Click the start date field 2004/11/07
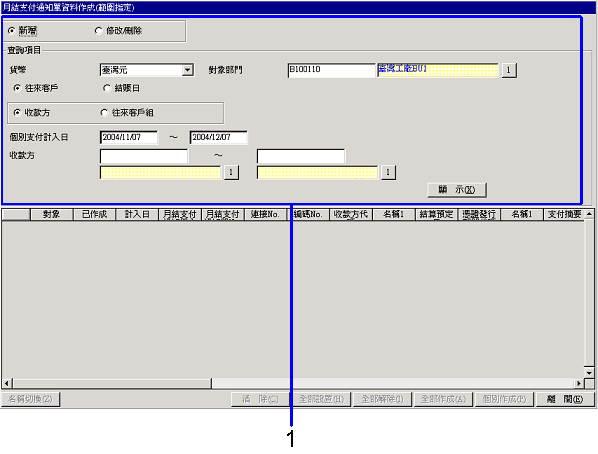This screenshot has height=454, width=598. coord(129,137)
